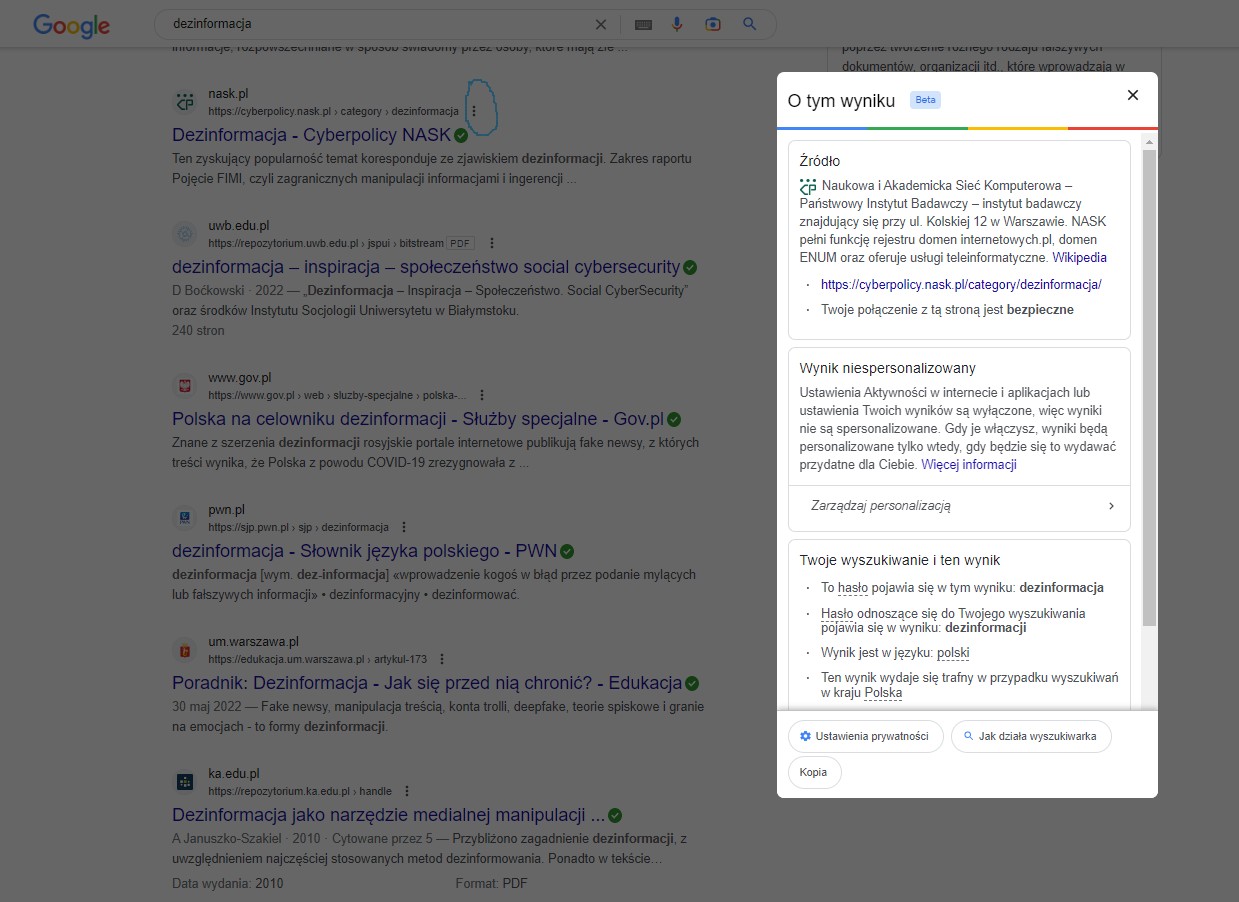This screenshot has width=1239, height=902.
Task: Click green checkmark beside Gov.pl result title
Action: [x=674, y=419]
